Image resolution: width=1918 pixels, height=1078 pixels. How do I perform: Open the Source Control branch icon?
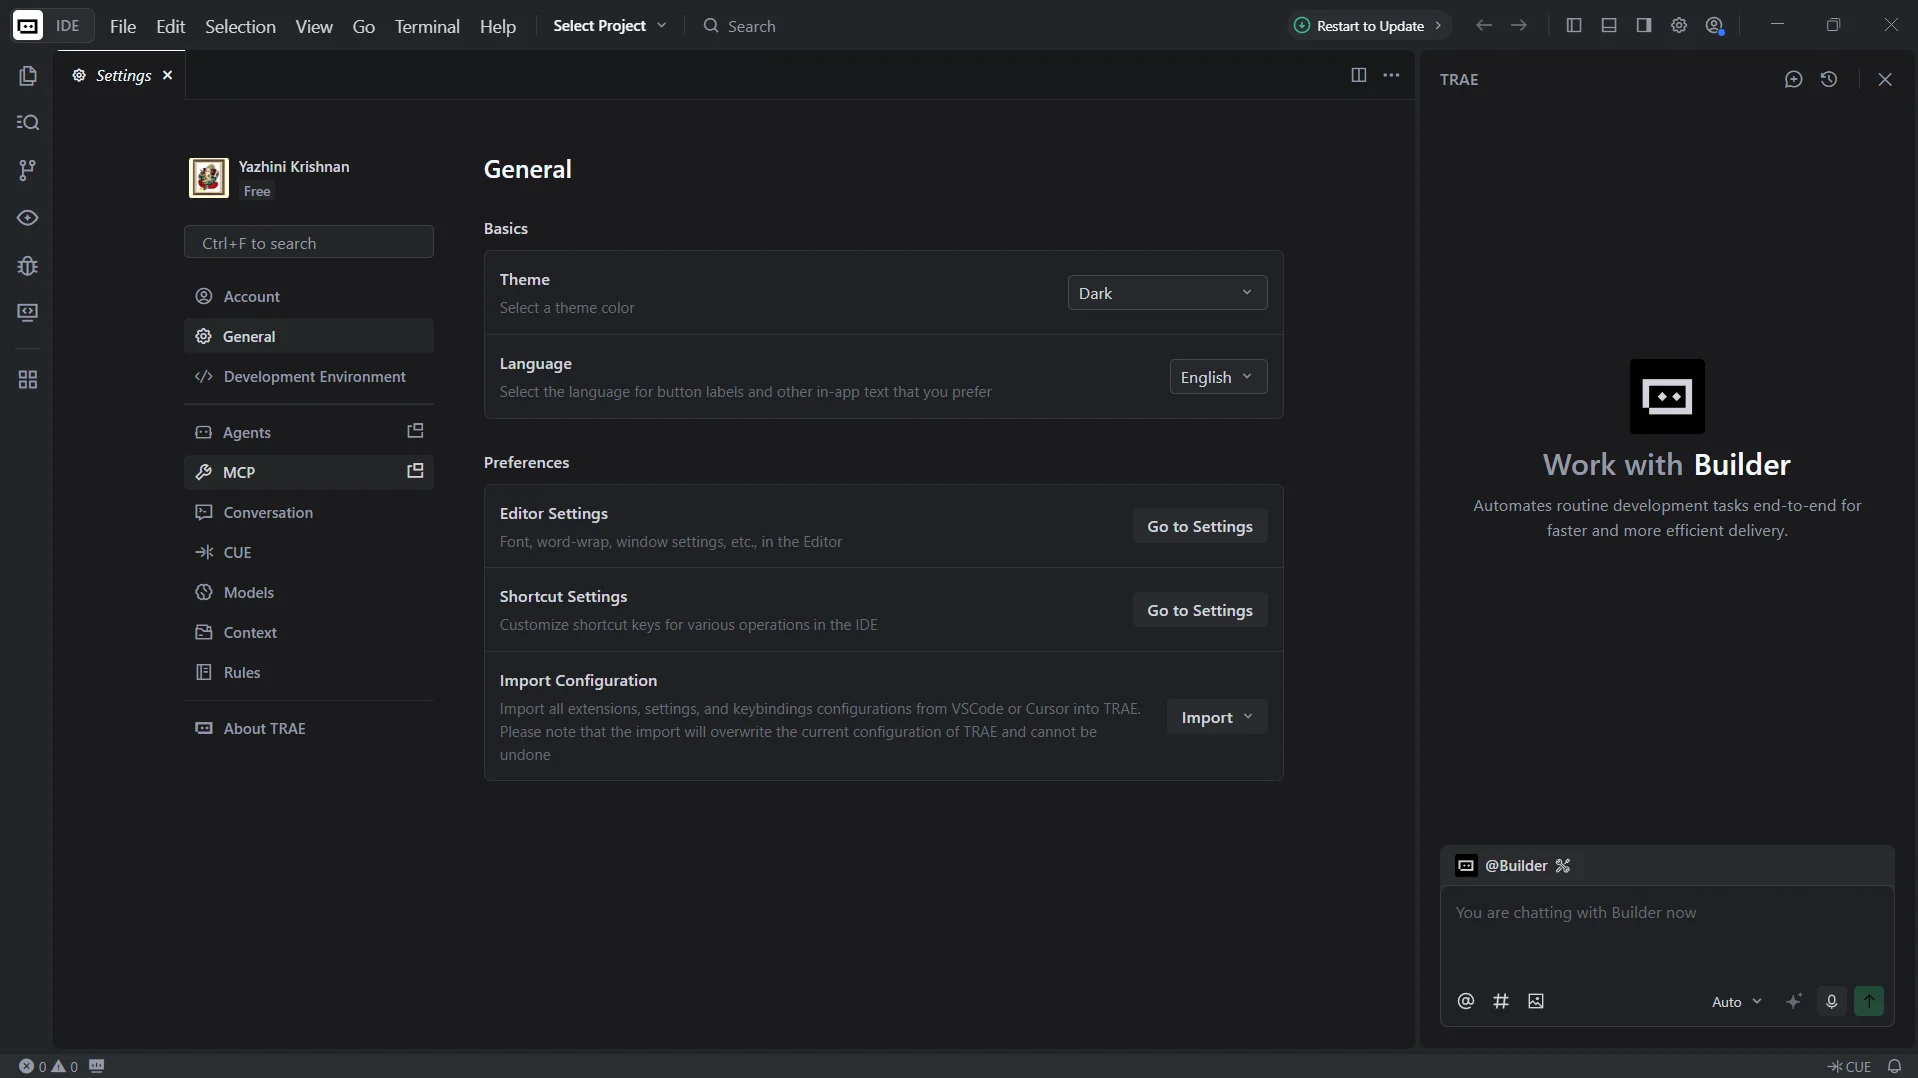[x=27, y=170]
